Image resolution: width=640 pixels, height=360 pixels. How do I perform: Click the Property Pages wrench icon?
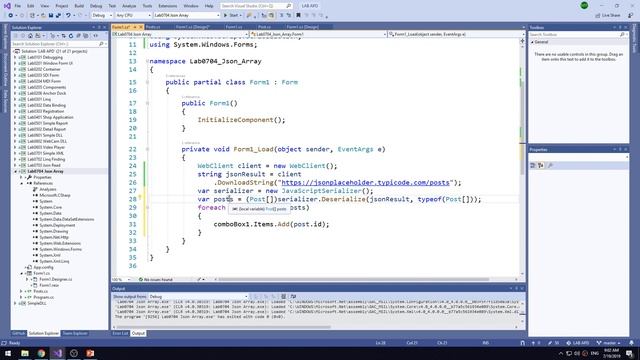click(x=550, y=165)
